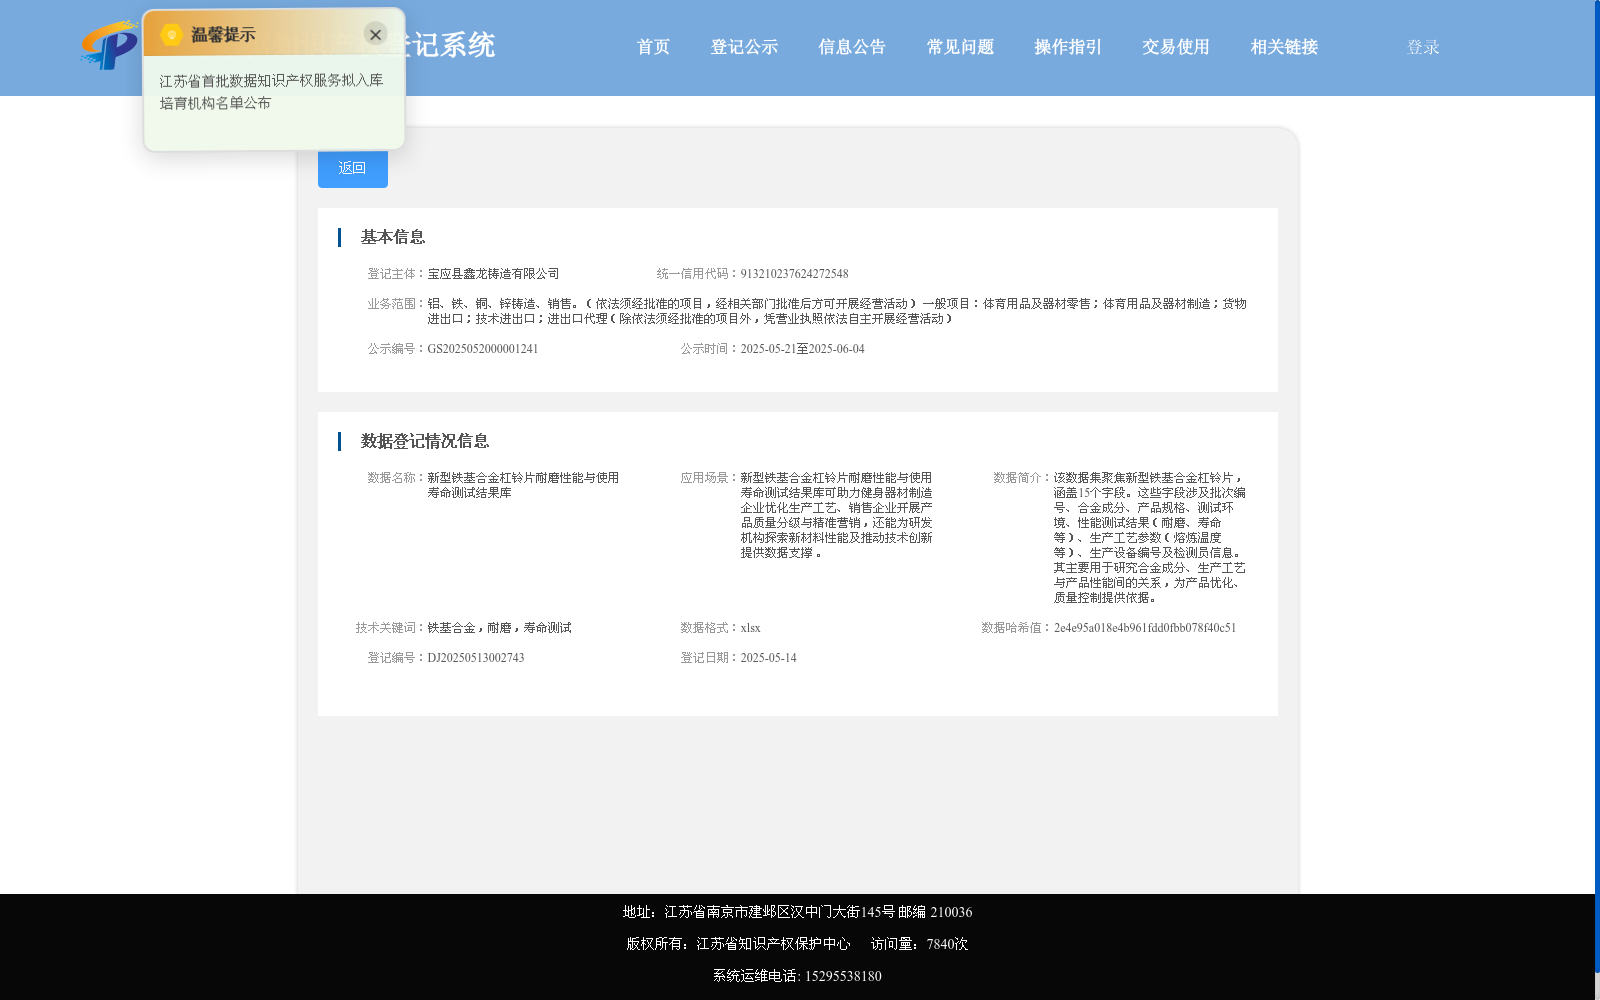Open the 相关链接 menu
Screen dimensions: 1600x1000
[x=1284, y=47]
